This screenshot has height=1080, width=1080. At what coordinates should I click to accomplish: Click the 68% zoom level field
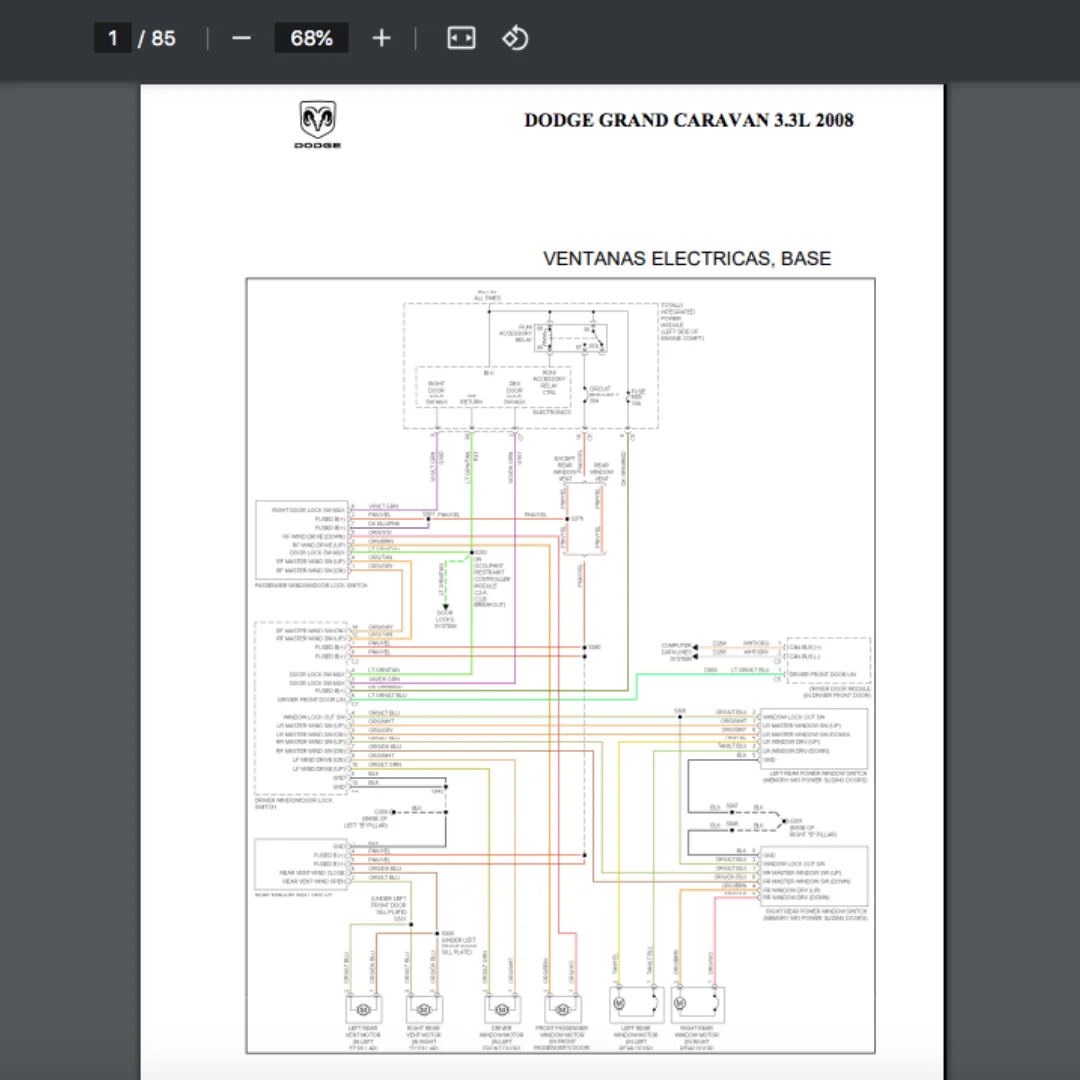[x=311, y=38]
